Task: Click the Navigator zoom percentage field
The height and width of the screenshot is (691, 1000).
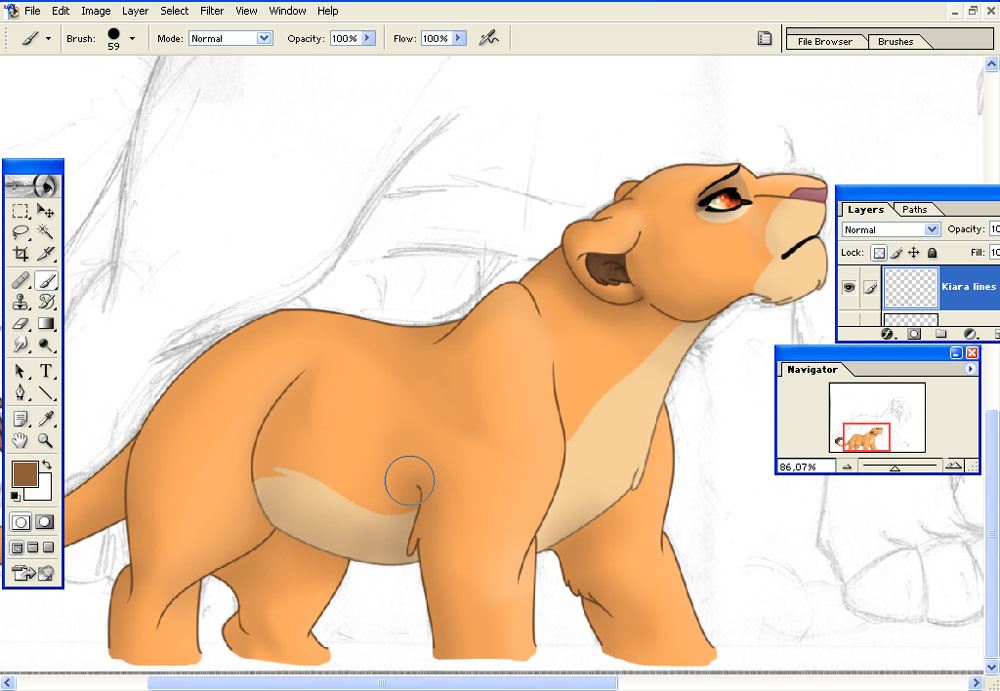Action: [805, 466]
